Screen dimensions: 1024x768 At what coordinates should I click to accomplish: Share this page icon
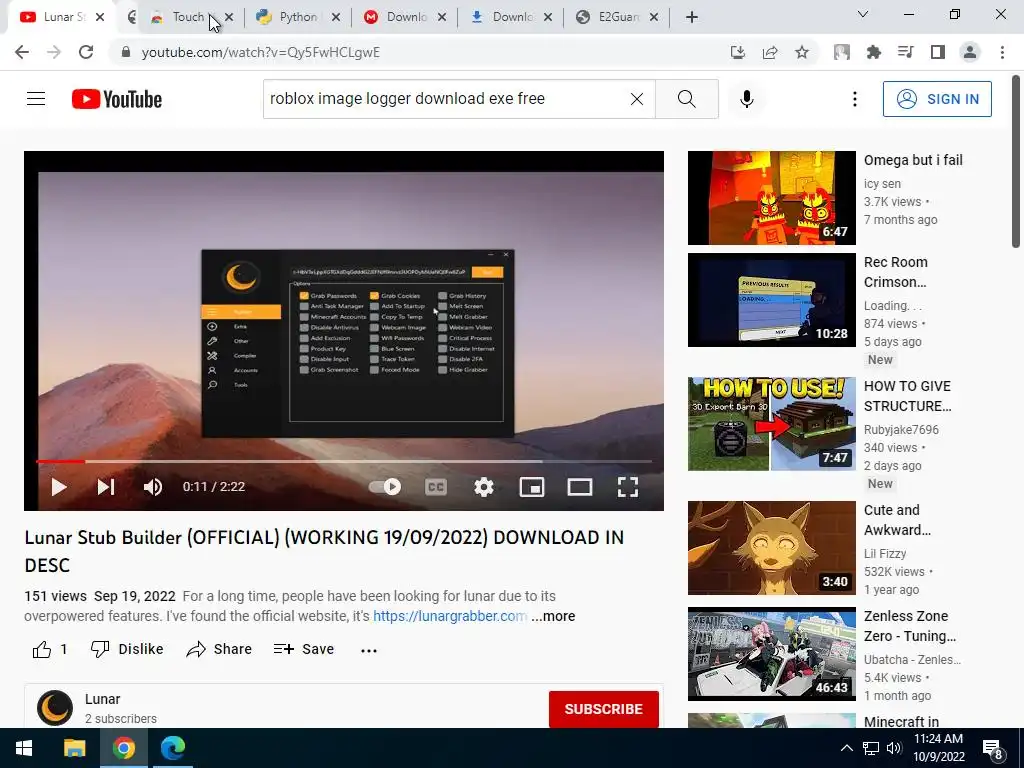click(x=770, y=52)
